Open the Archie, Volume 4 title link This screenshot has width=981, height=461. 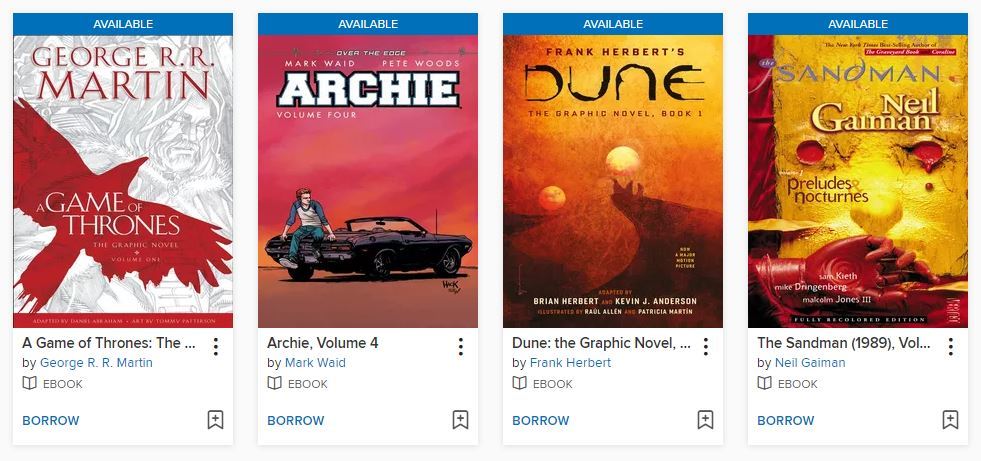pos(323,343)
